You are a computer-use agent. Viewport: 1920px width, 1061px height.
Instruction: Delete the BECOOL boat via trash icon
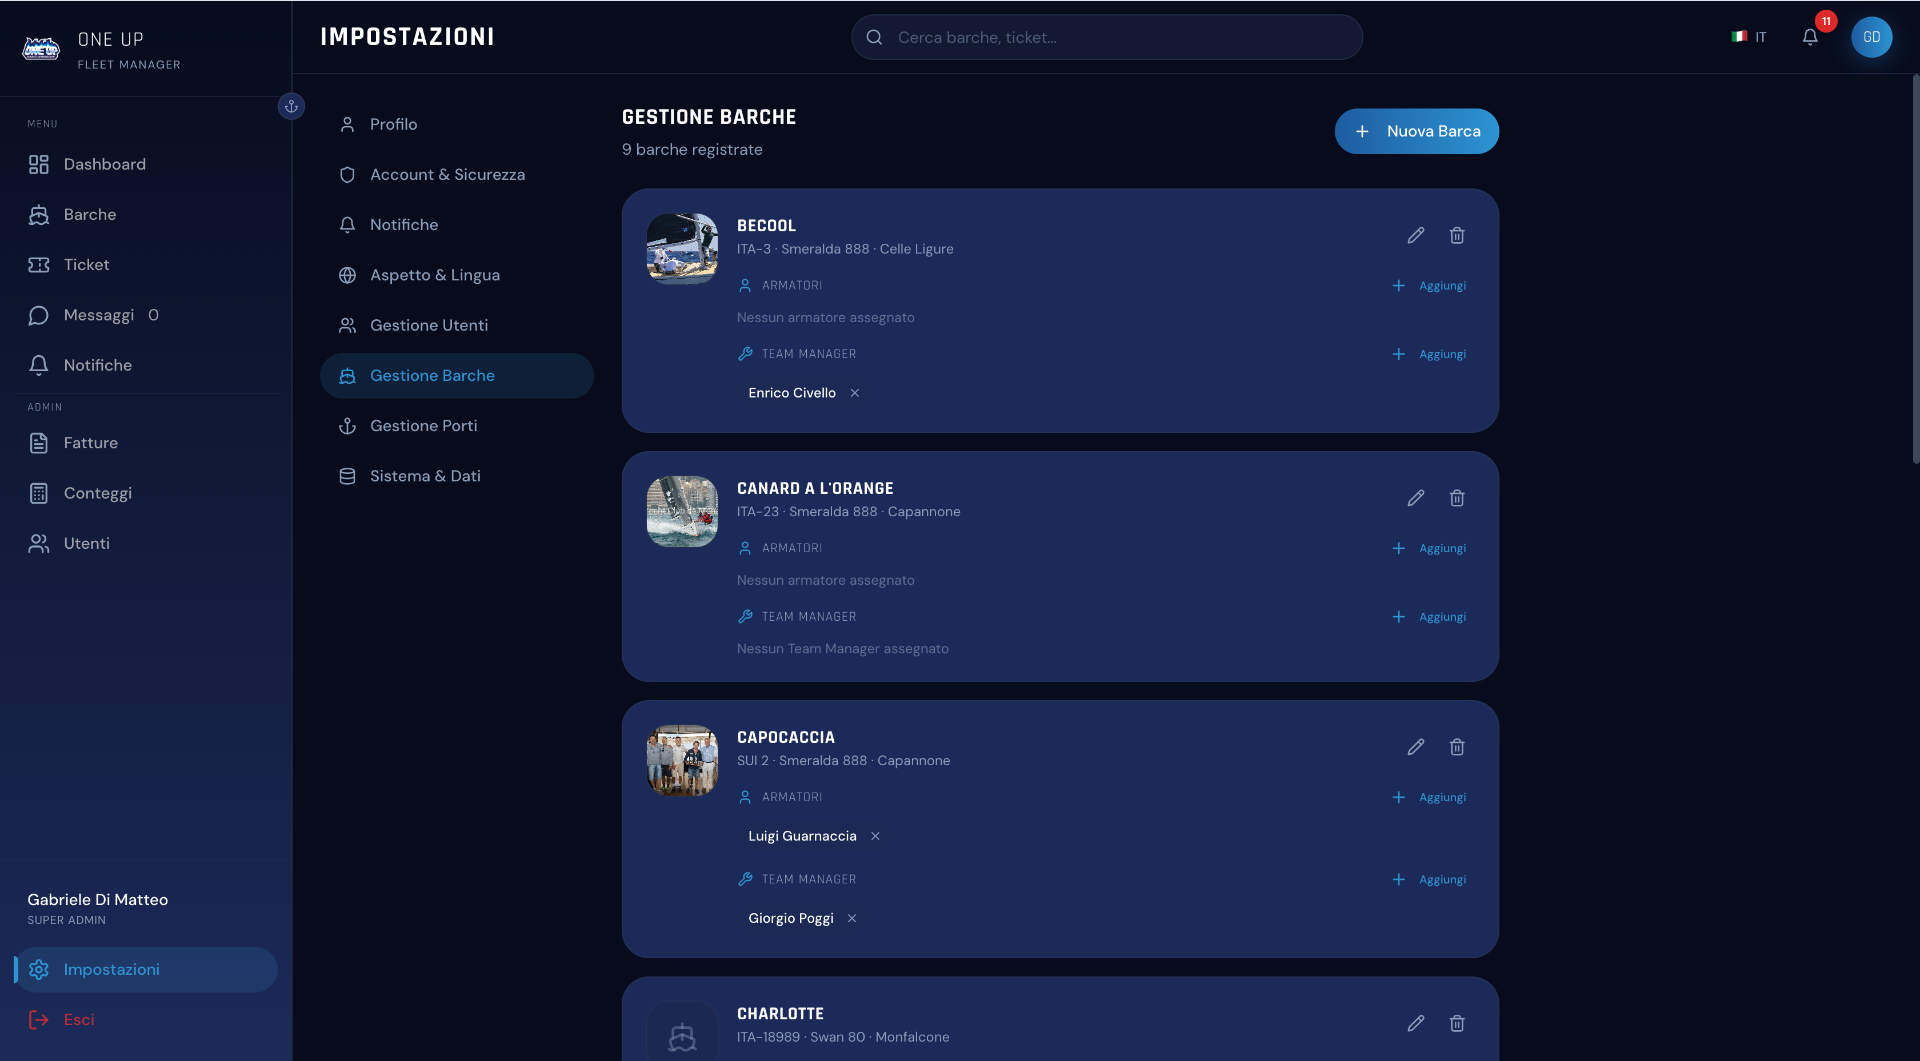point(1457,235)
